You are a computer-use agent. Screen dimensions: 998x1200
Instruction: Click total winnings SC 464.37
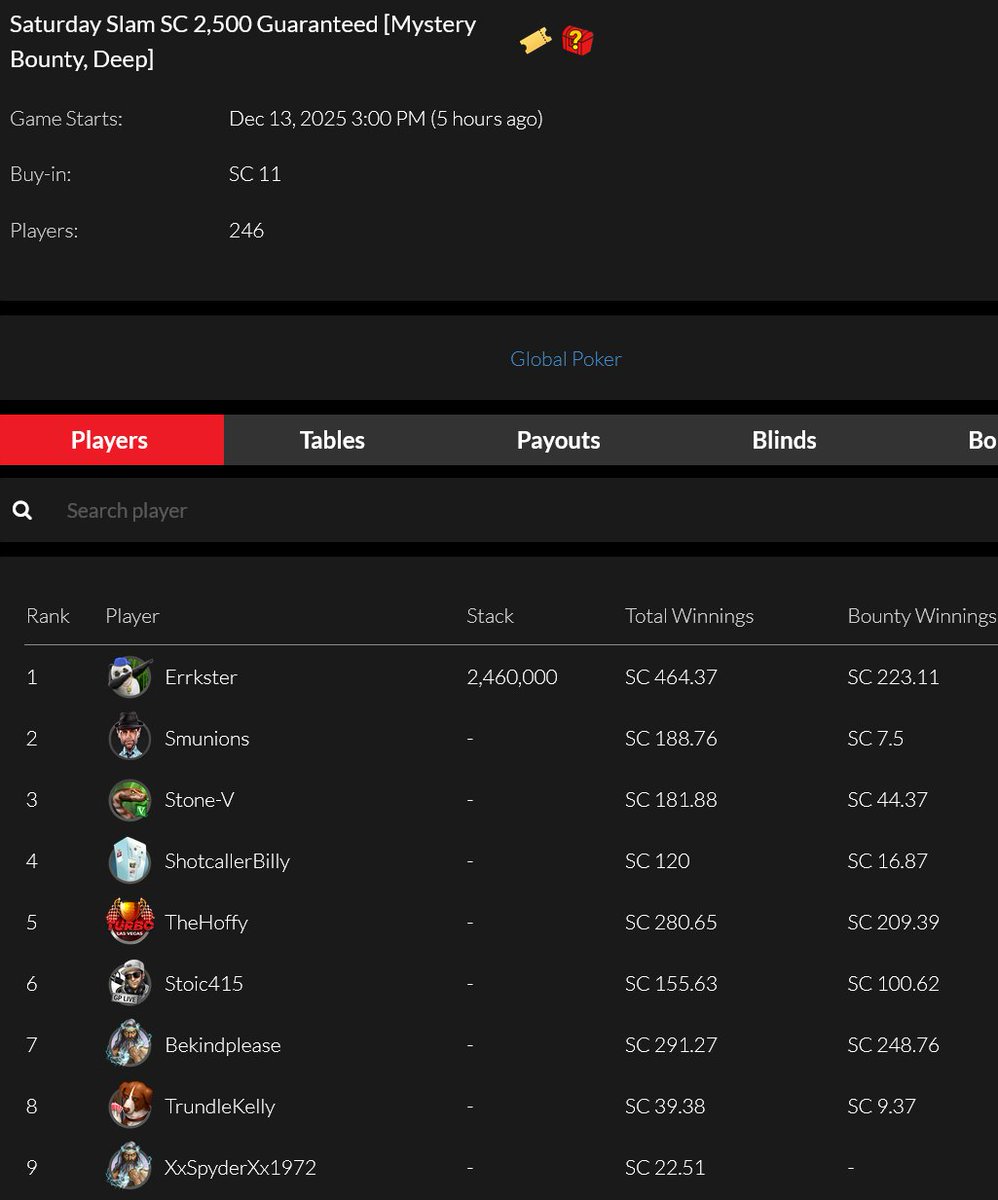(671, 677)
